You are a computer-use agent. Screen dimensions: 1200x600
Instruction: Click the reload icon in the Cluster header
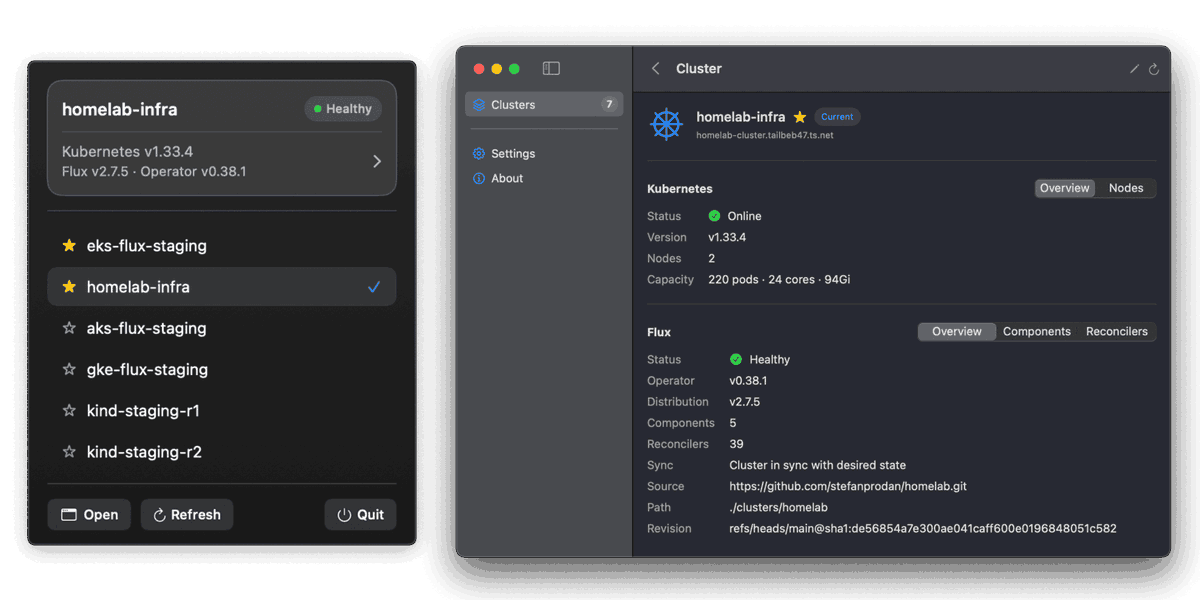point(1153,69)
